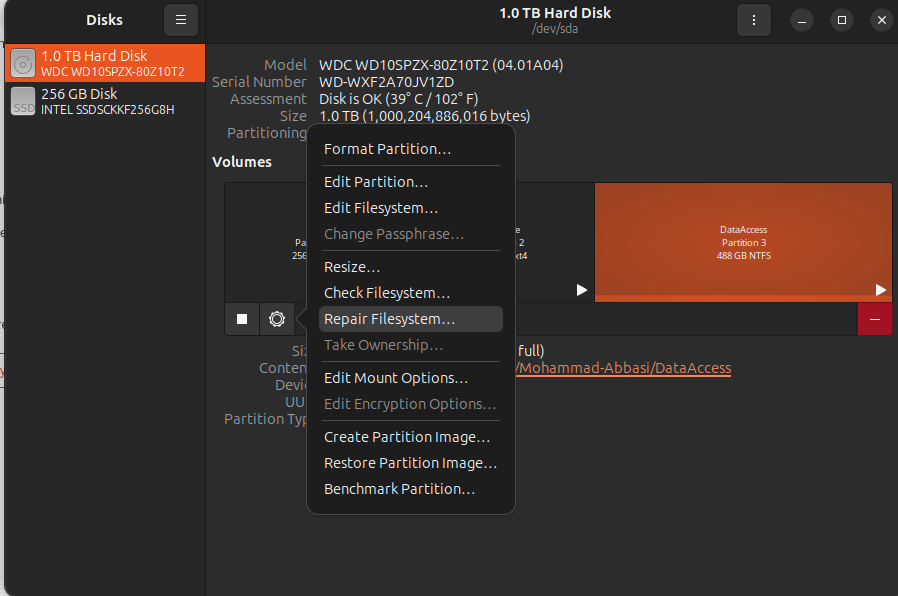This screenshot has height=596, width=898.
Task: Click Repair Filesystem menu item
Action: (389, 319)
